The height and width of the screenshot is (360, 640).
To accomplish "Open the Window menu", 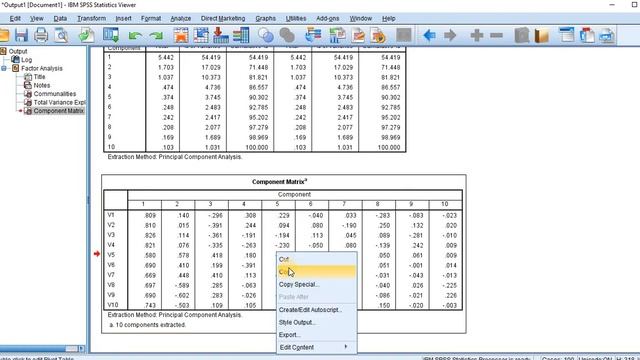I will click(361, 18).
